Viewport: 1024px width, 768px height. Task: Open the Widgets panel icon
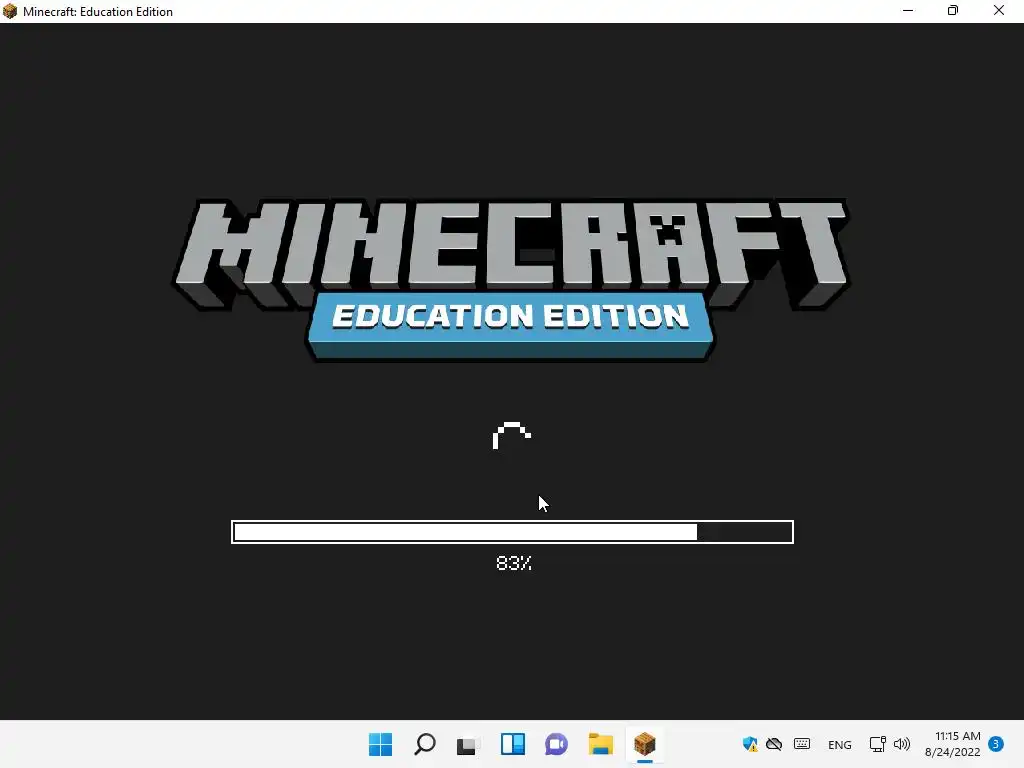pos(513,744)
